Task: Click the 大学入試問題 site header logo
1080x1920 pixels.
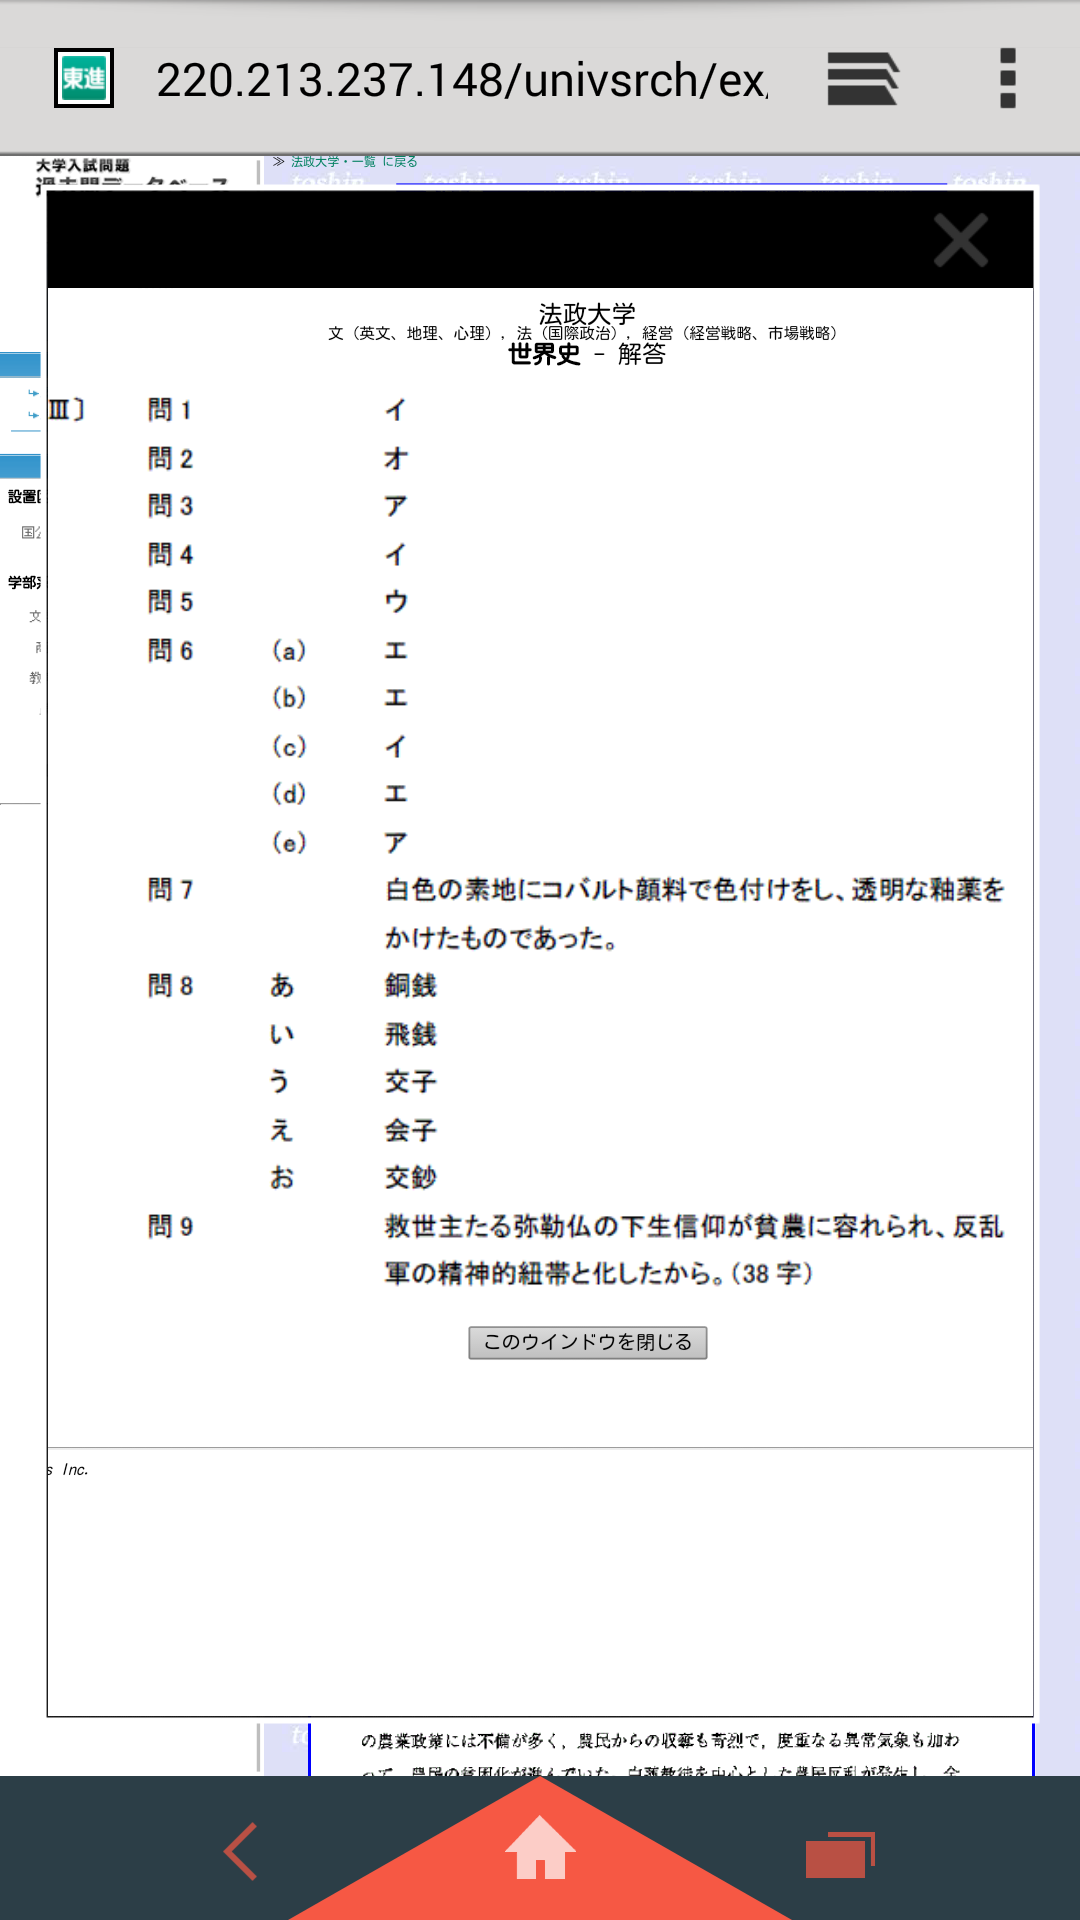Action: (x=83, y=166)
